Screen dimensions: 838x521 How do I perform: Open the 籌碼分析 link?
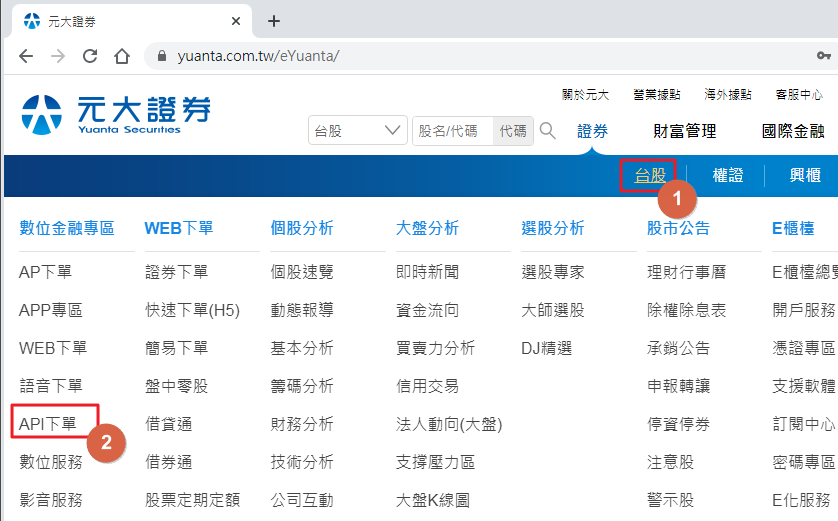pos(302,386)
